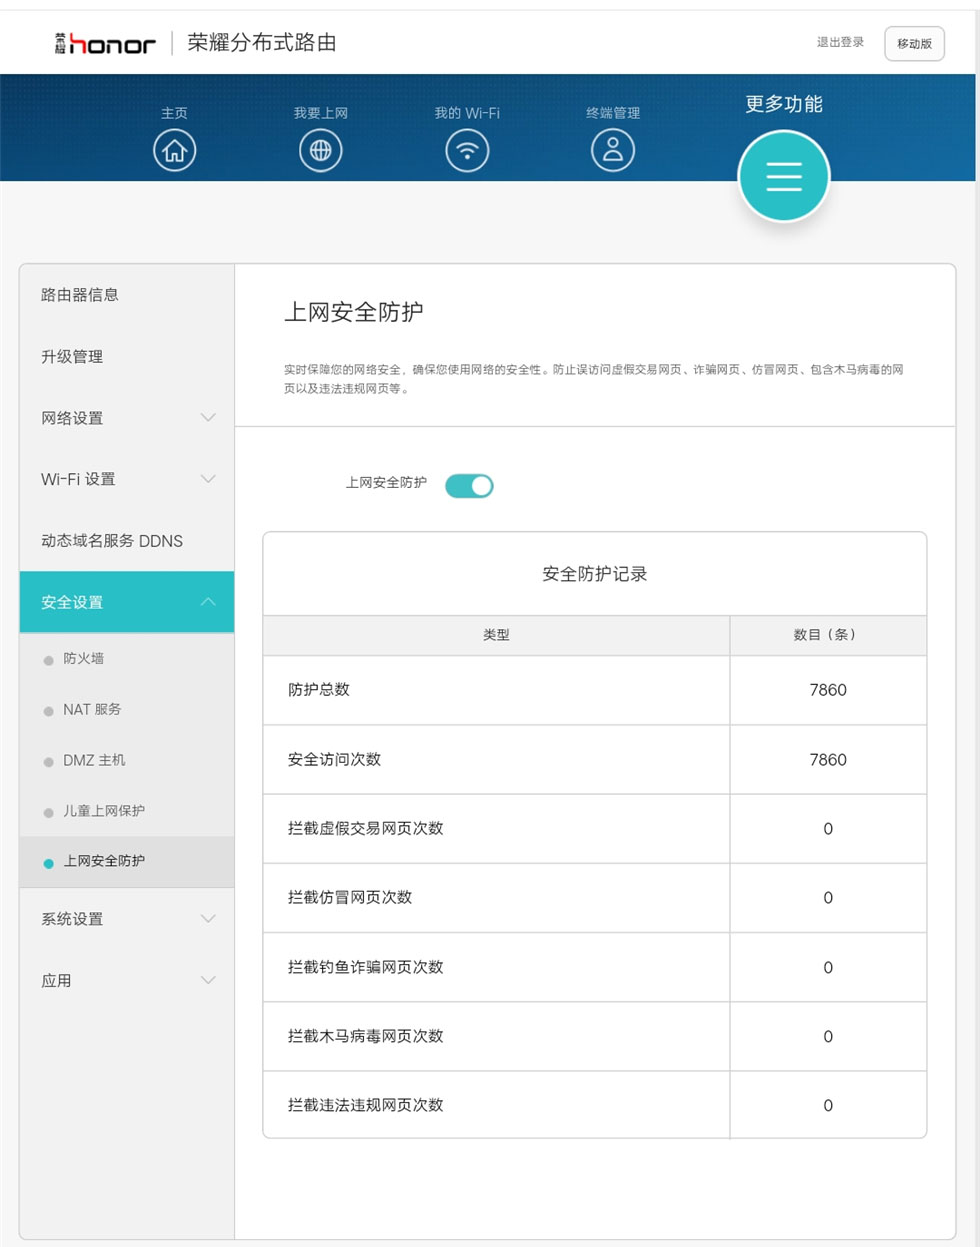This screenshot has height=1247, width=980.
Task: Expand the 应用 section chevron
Action: 208,980
